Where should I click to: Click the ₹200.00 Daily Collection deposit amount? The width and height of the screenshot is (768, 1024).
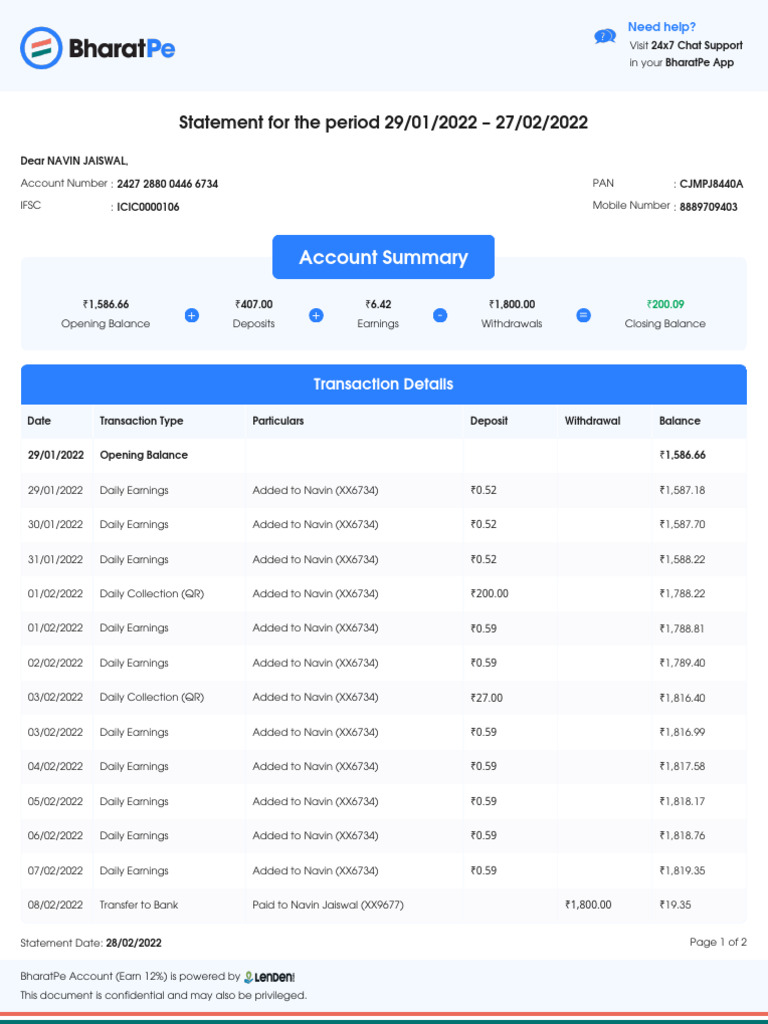pyautogui.click(x=490, y=593)
